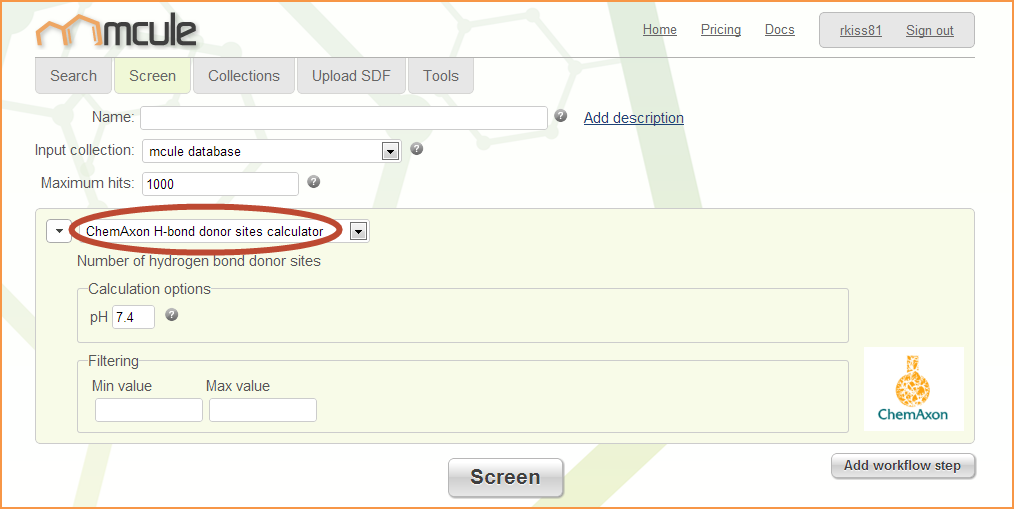The height and width of the screenshot is (509, 1014).
Task: Open the Input collection dropdown
Action: (x=391, y=151)
